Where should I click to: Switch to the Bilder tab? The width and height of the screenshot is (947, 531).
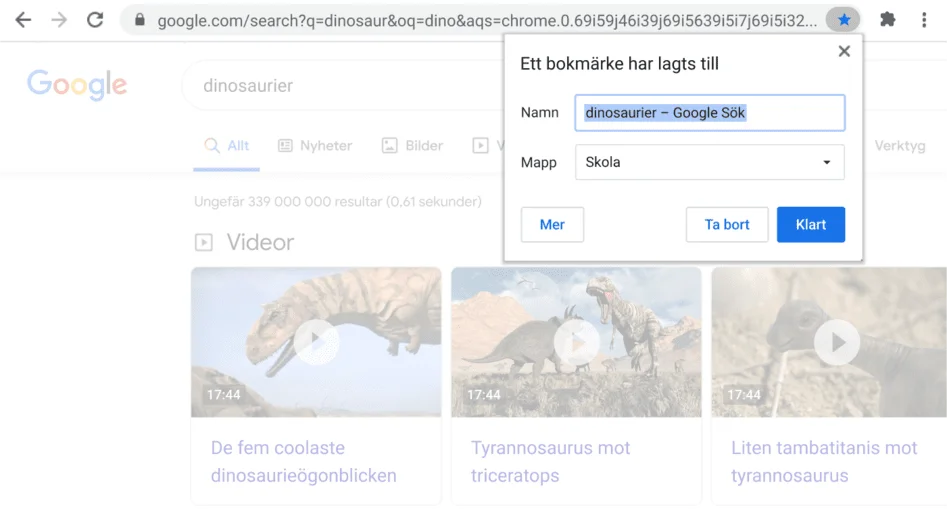(412, 146)
